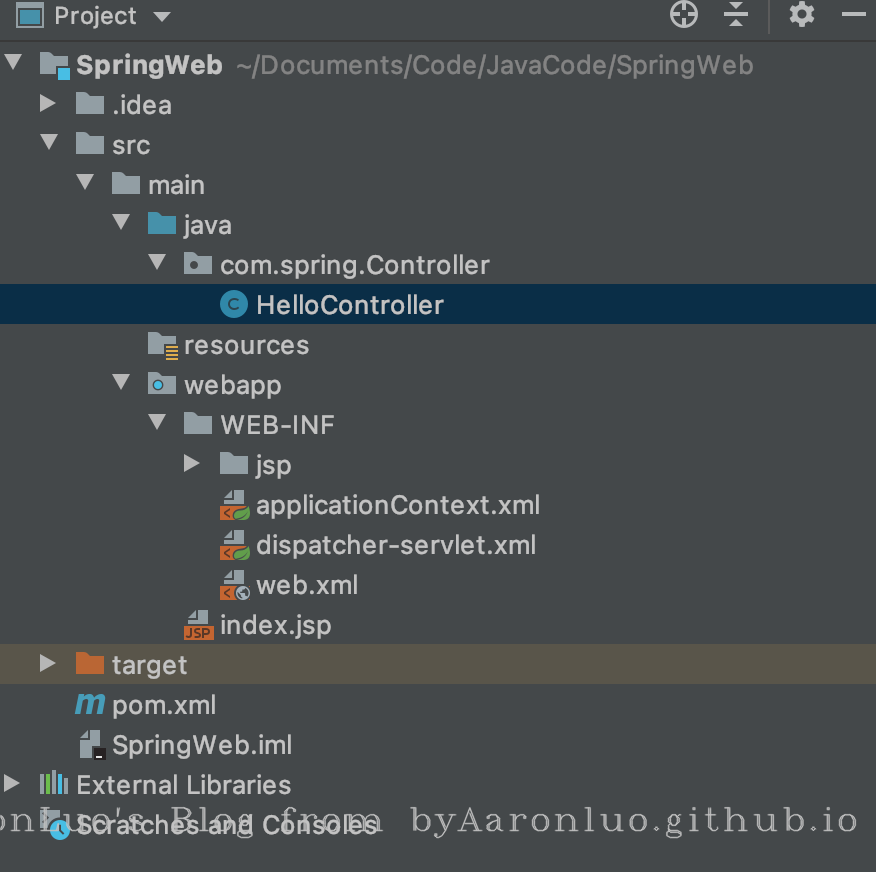Hide the Project panel with minimize icon
Screen dimensions: 876x872
(x=854, y=15)
